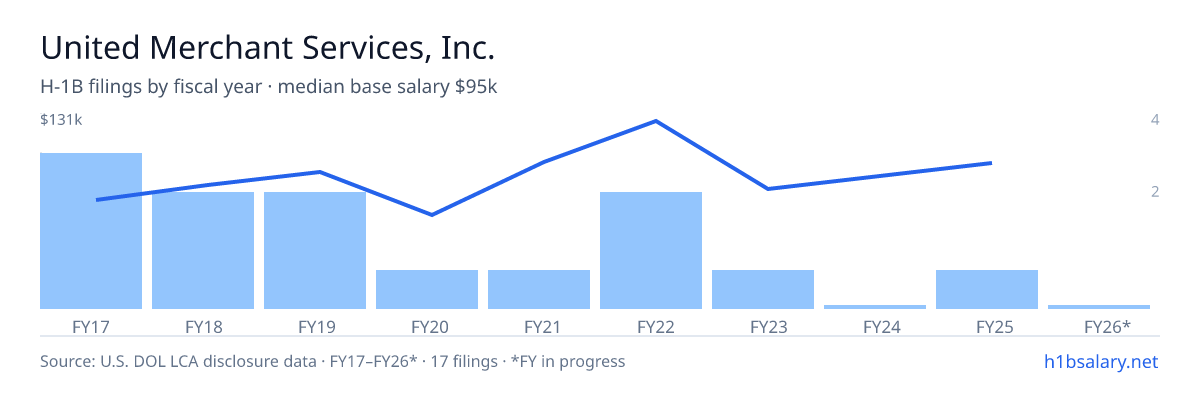The height and width of the screenshot is (400, 1200).
Task: Click the source disclosure data footnote
Action: click(332, 361)
